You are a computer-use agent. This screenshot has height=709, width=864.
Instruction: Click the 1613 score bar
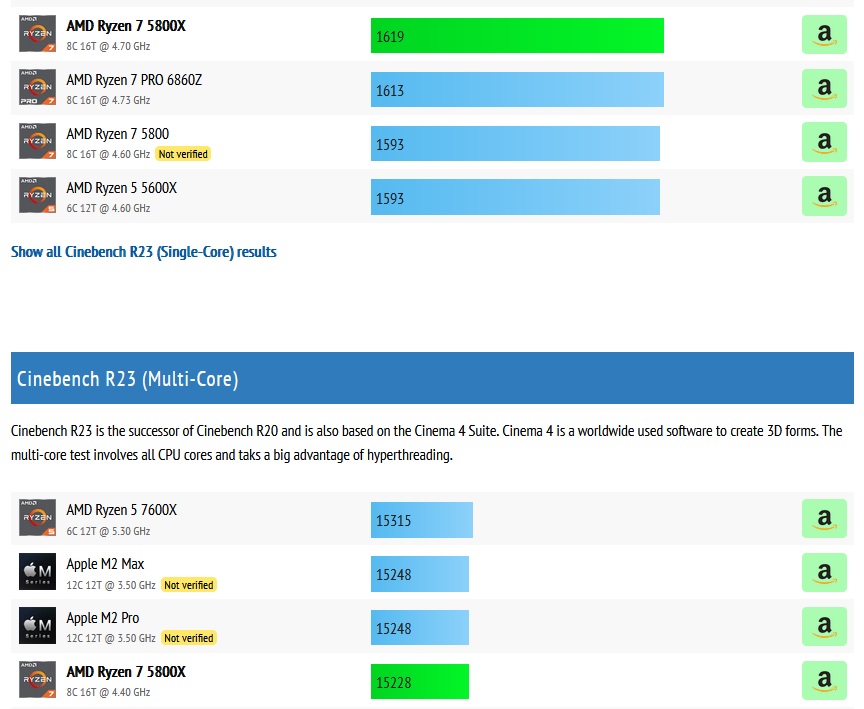(x=517, y=89)
